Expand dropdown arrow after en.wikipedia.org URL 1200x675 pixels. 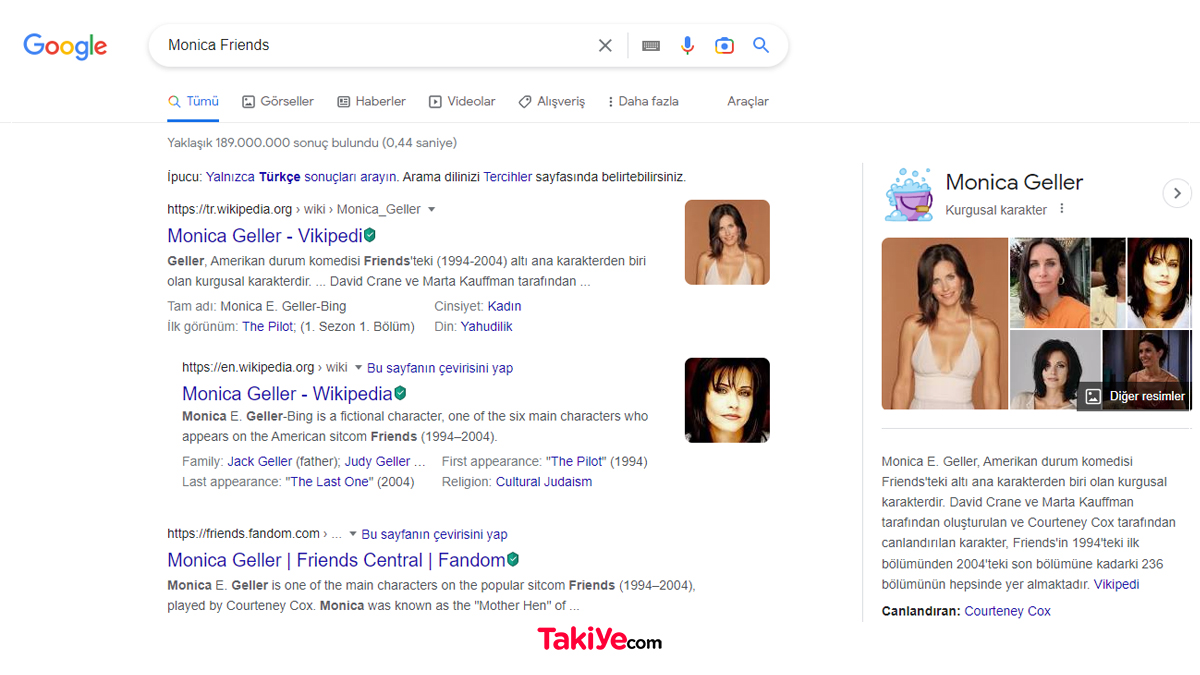click(358, 368)
